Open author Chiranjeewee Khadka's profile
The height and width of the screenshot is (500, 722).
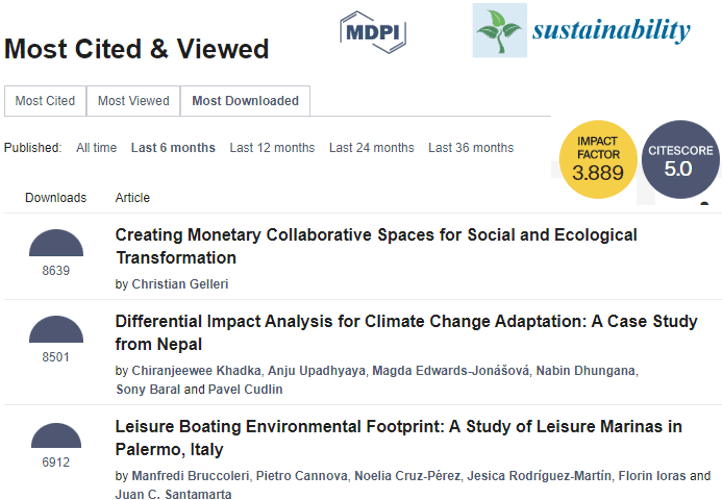click(196, 371)
